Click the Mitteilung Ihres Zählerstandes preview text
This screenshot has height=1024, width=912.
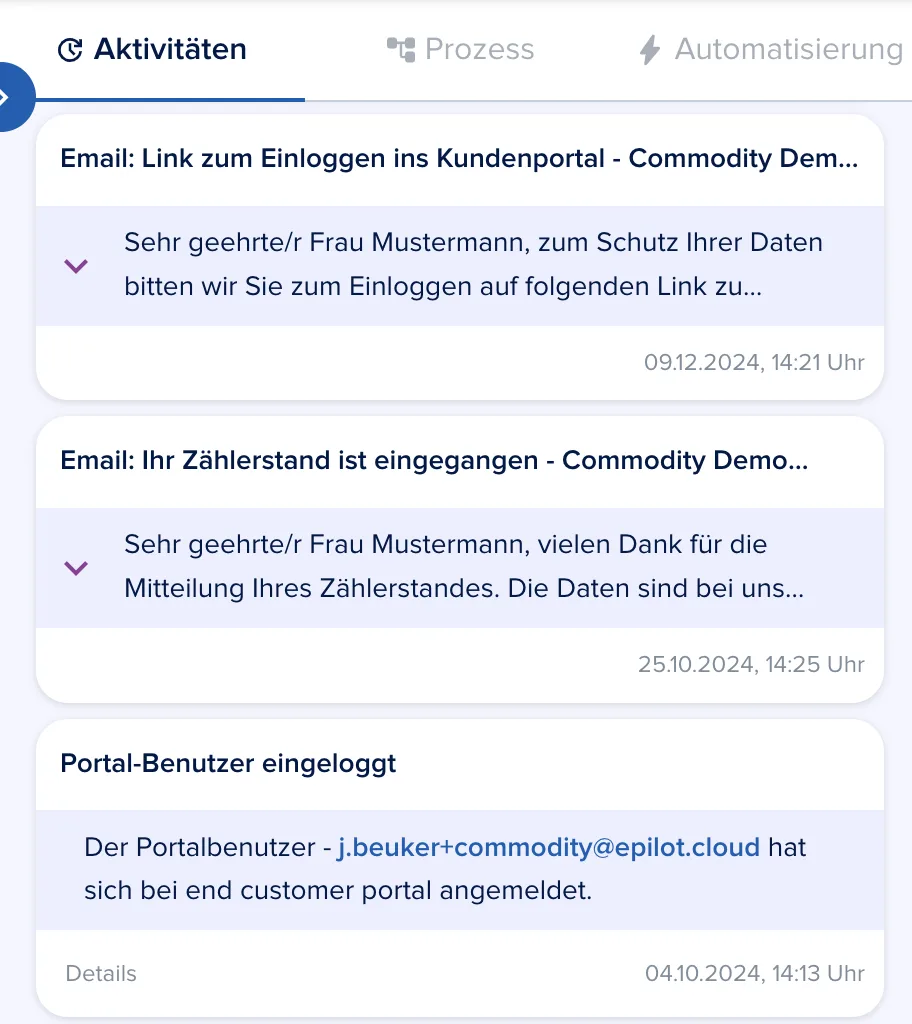[464, 566]
